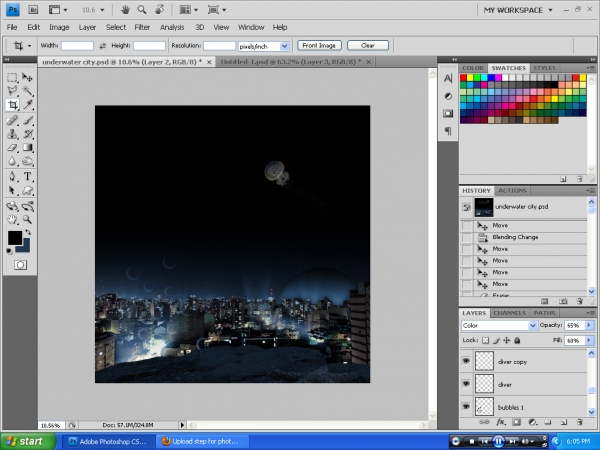
Task: Open the Opacity slider arrow
Action: (589, 325)
